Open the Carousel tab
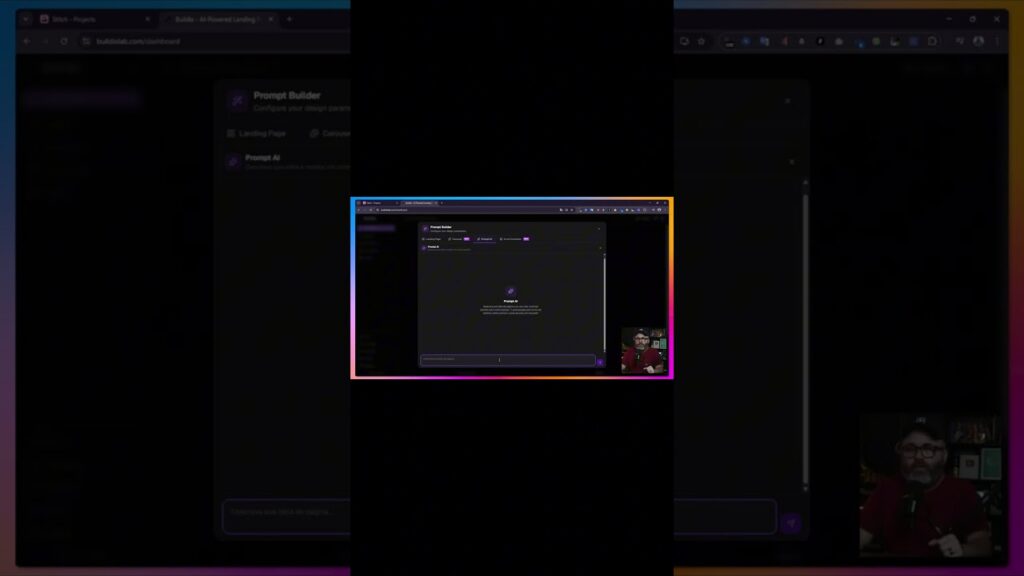Screen dimensions: 1024x576 point(458,239)
